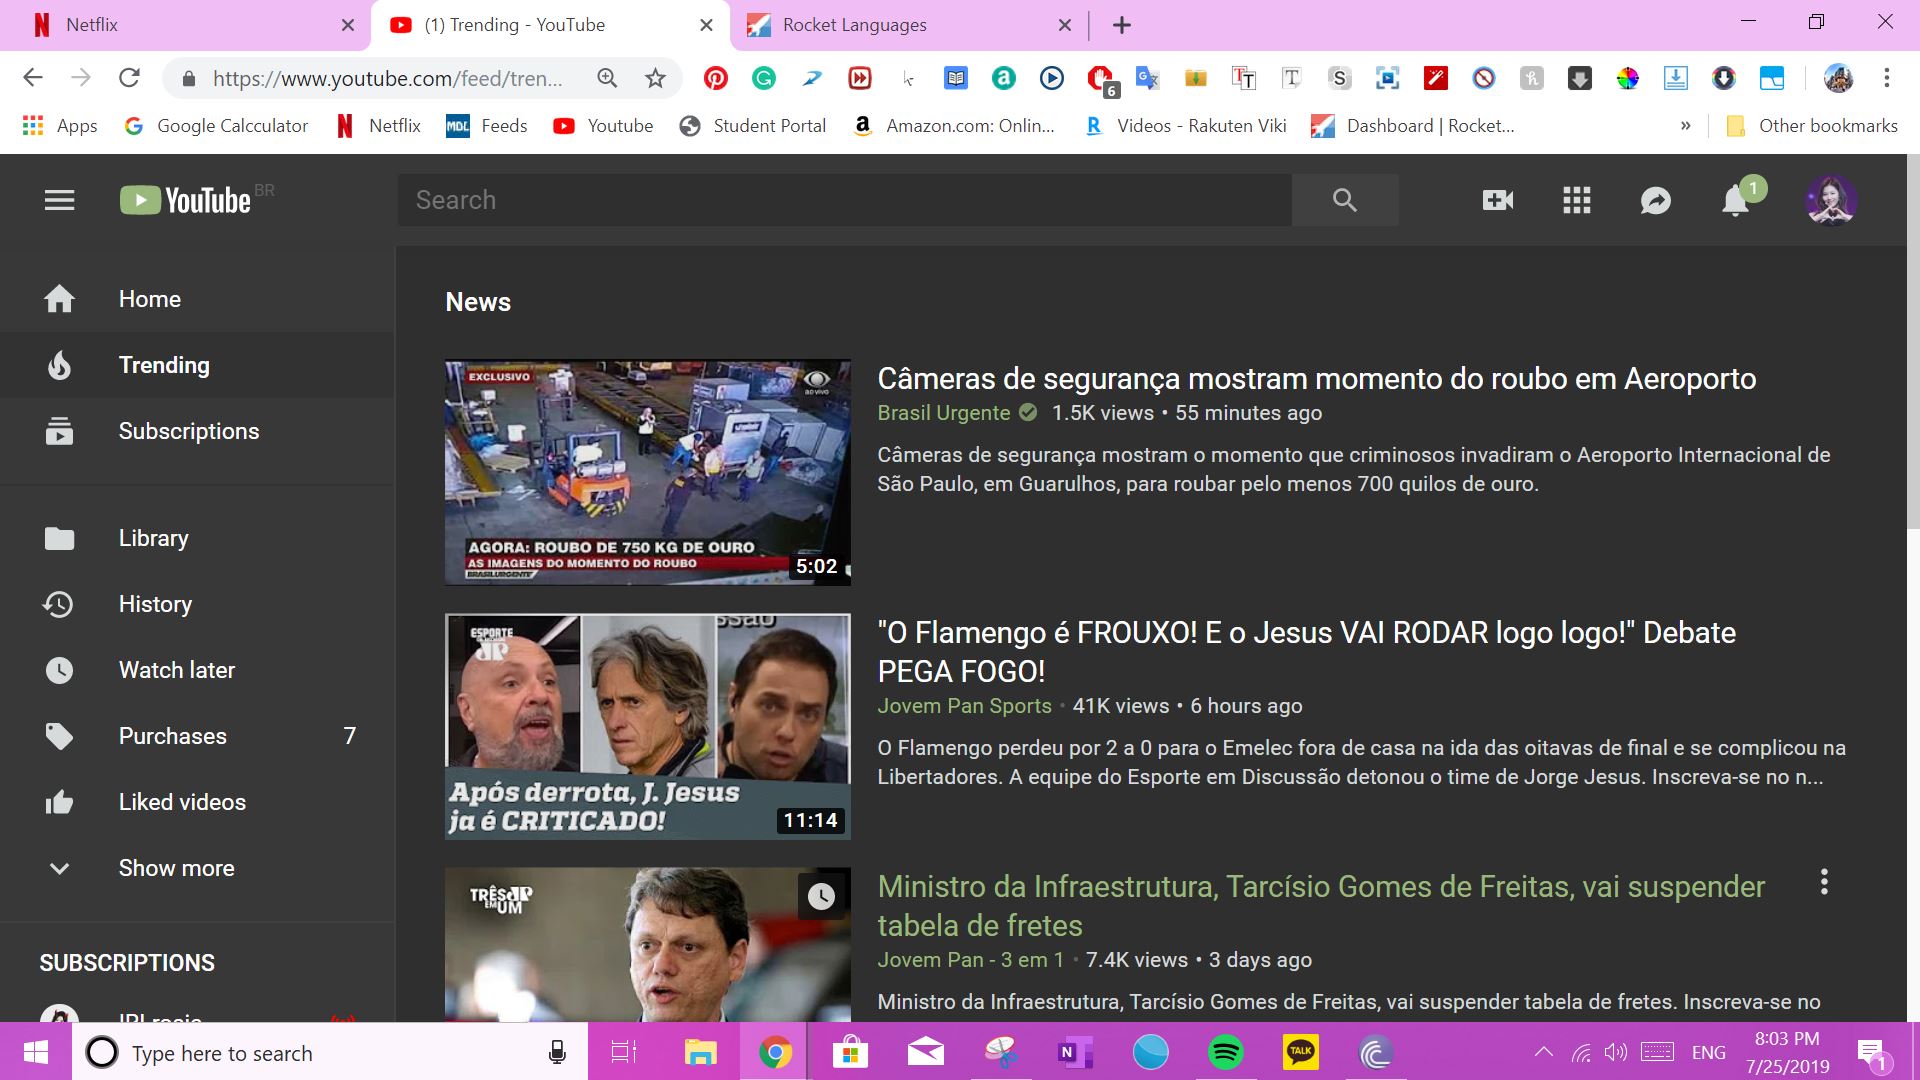
Task: Open a new browser tab
Action: [x=1122, y=25]
